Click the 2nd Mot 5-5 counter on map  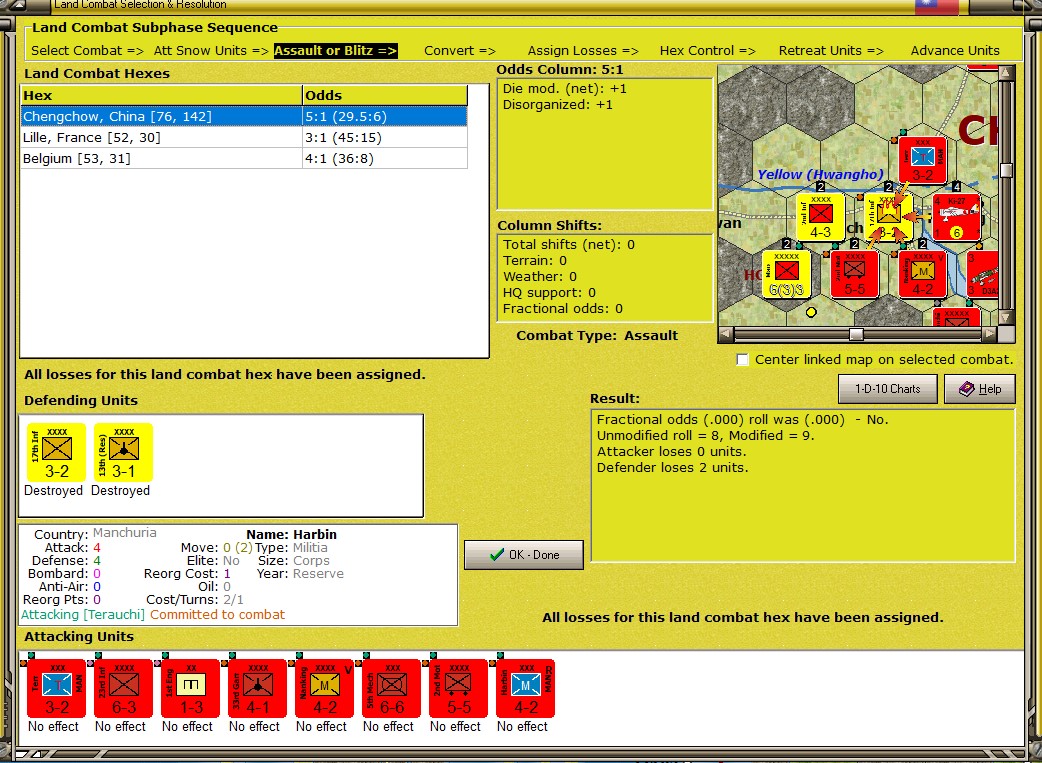pyautogui.click(x=855, y=274)
